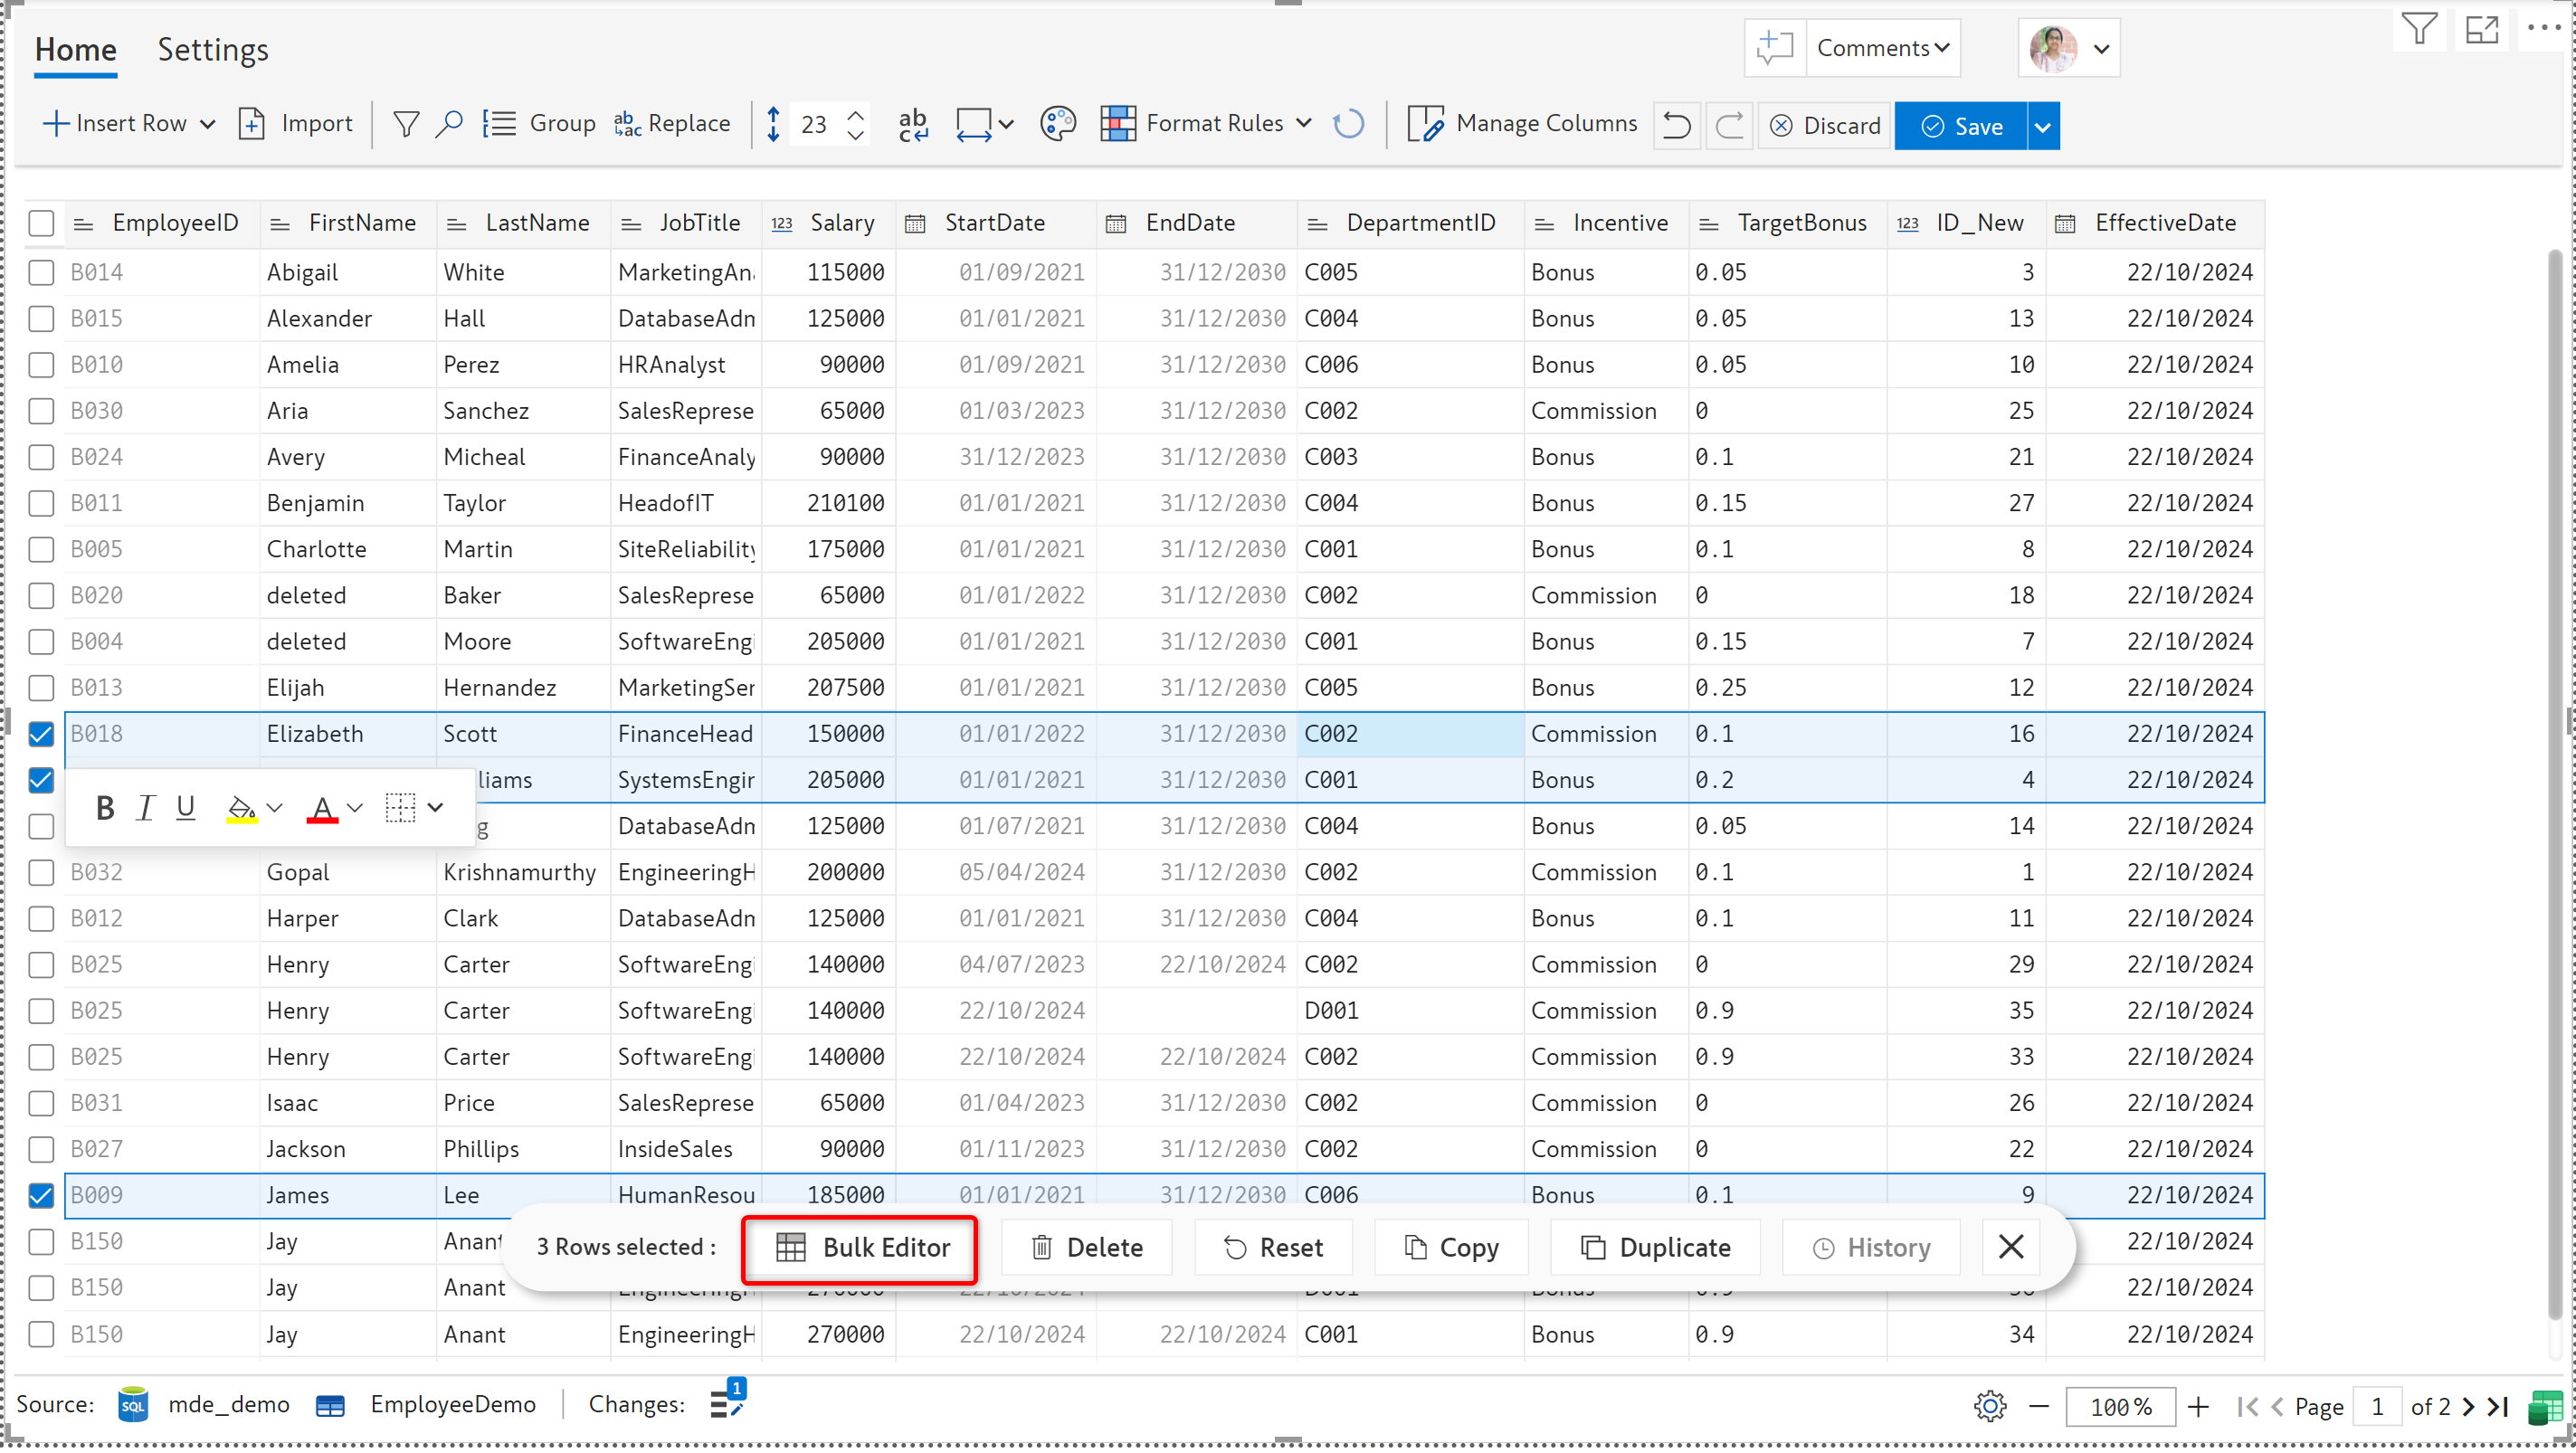Switch to the Settings tab
Image resolution: width=2576 pixels, height=1453 pixels.
coord(213,50)
